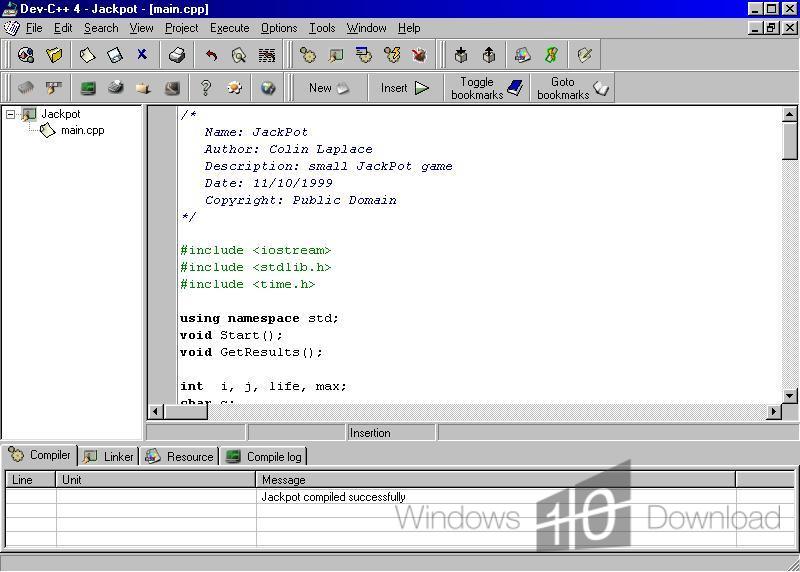
Task: Click the tan package icon
Action: pos(143,88)
